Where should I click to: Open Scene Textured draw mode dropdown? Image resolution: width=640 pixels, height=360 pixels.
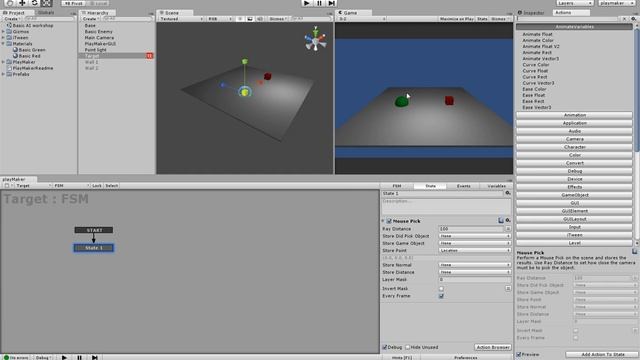pyautogui.click(x=182, y=19)
